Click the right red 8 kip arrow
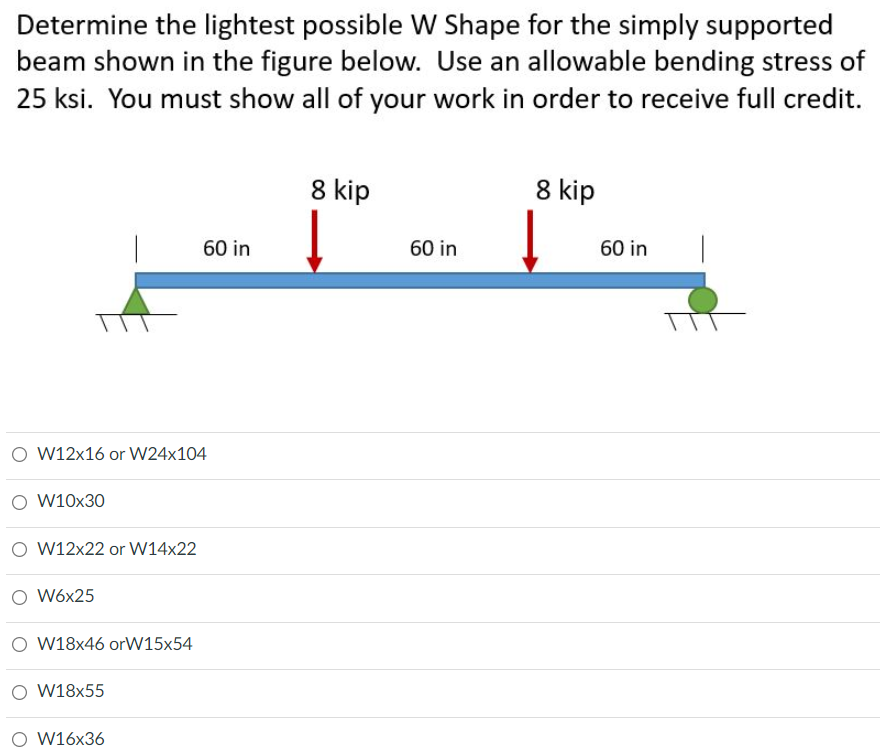 point(530,241)
